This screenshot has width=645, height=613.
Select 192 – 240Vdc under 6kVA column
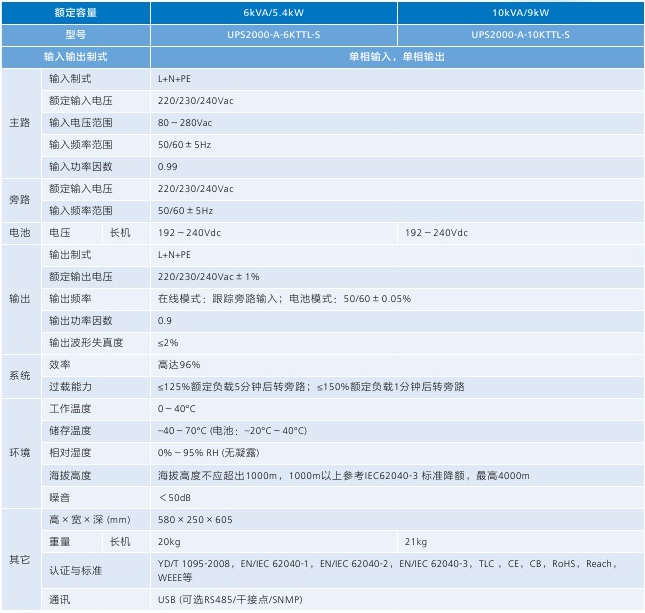click(x=189, y=233)
